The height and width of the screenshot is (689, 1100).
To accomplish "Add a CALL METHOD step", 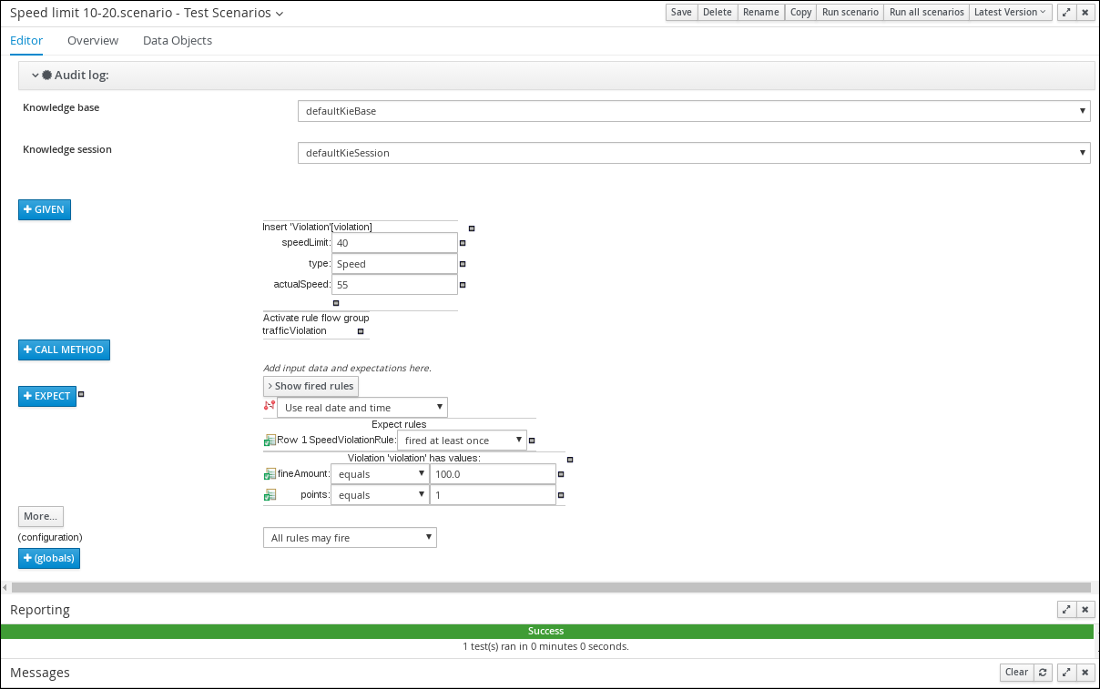I will [64, 349].
